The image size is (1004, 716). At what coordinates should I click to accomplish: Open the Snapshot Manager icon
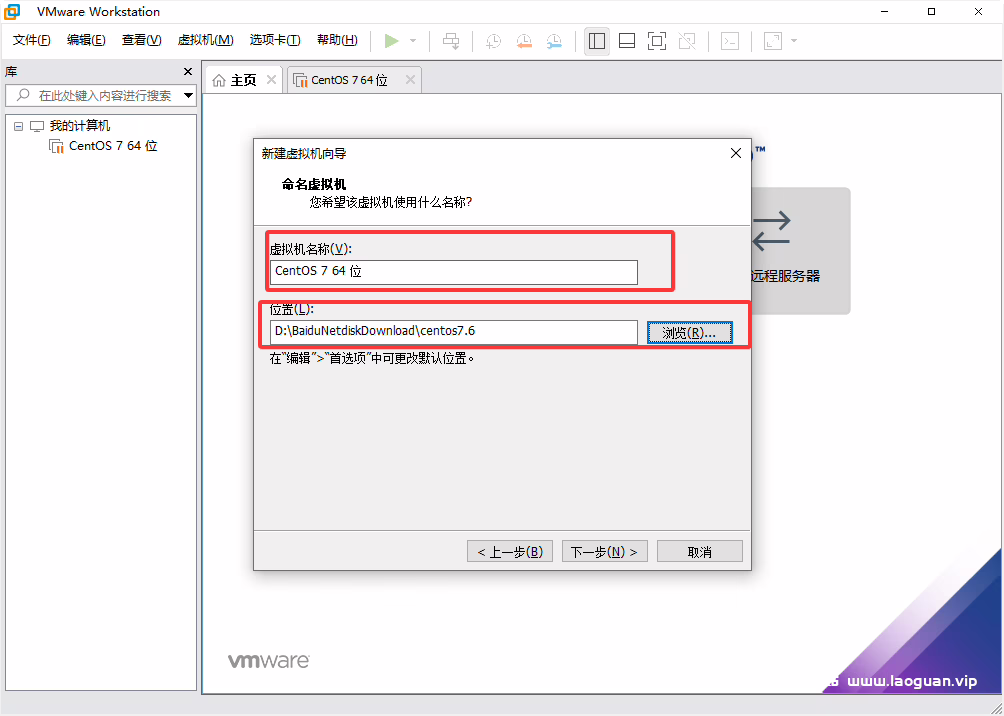555,40
